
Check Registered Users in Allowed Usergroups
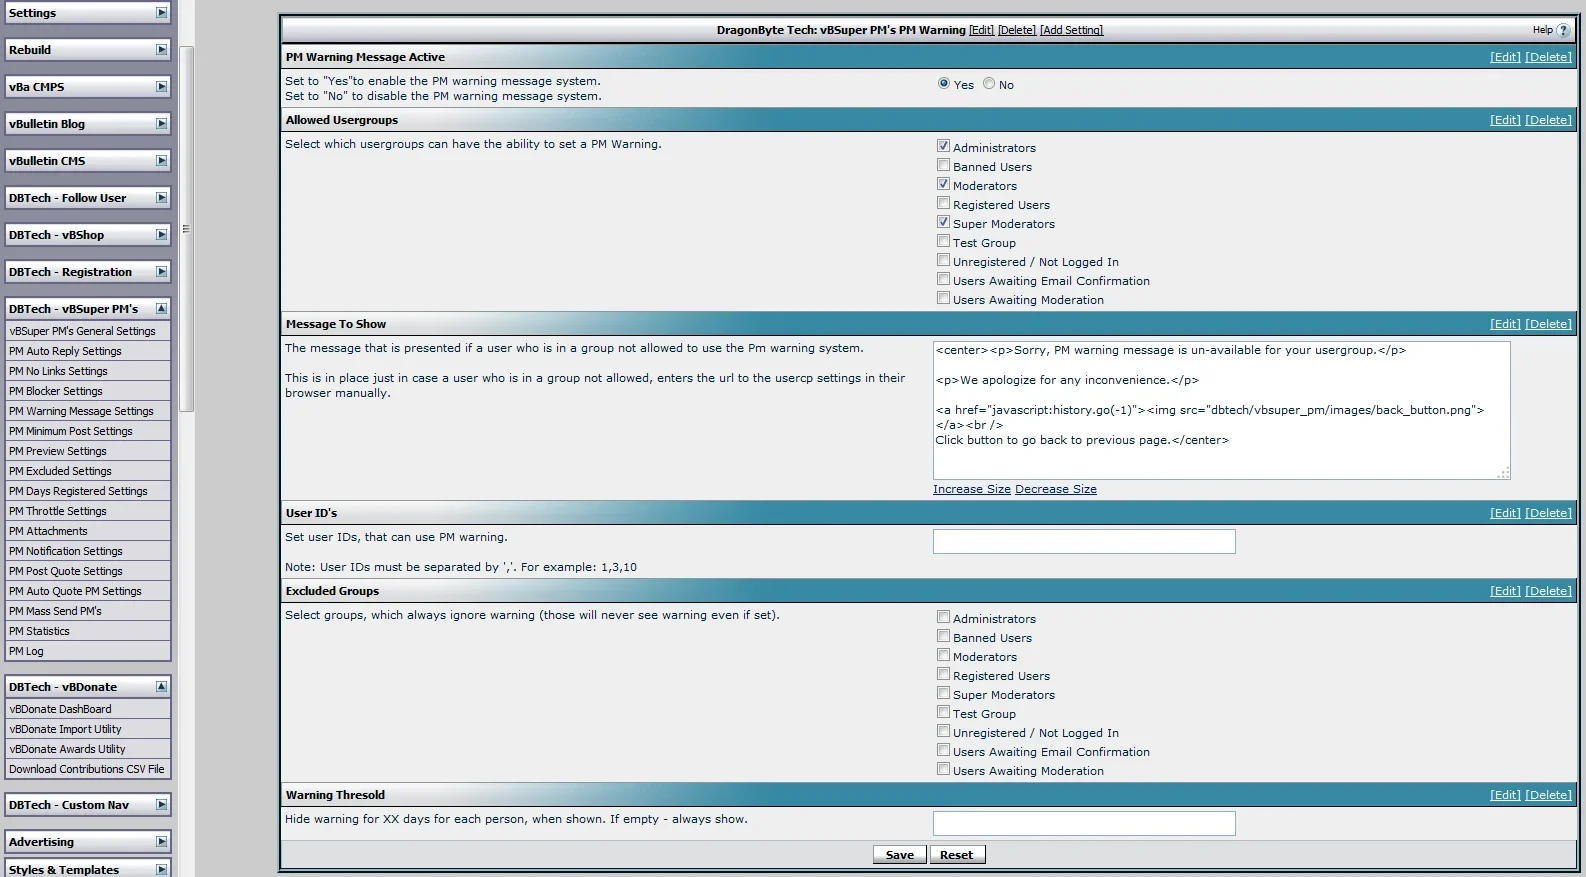coord(943,203)
